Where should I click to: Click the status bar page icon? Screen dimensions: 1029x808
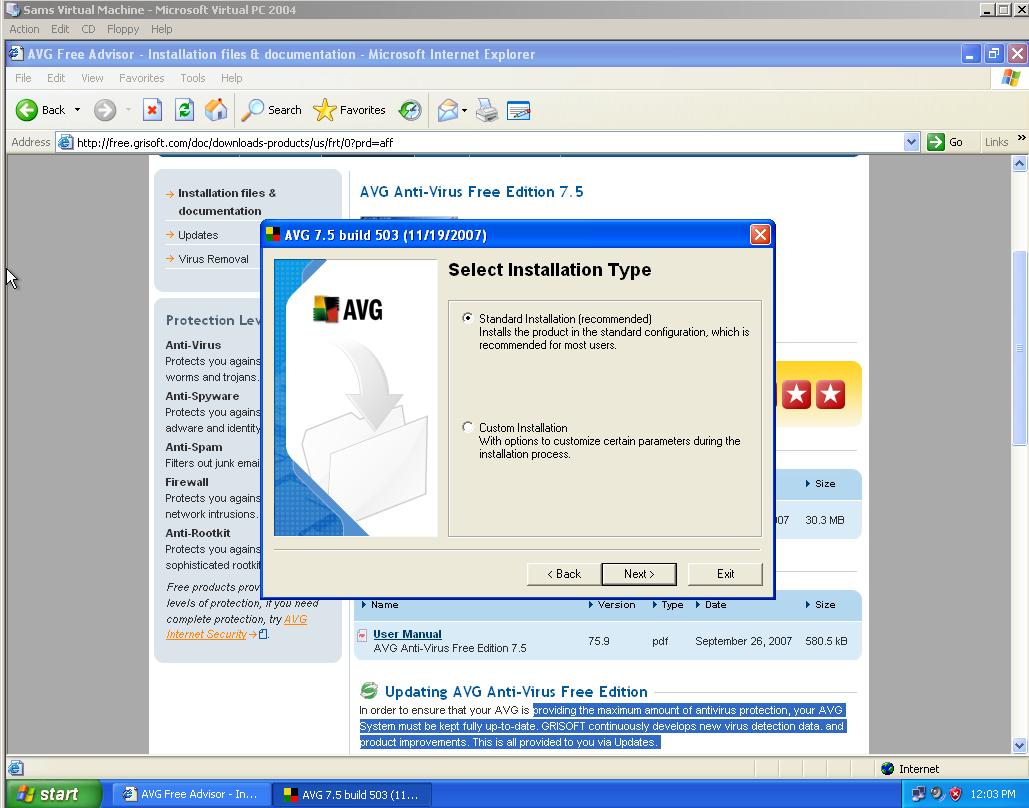pyautogui.click(x=16, y=768)
